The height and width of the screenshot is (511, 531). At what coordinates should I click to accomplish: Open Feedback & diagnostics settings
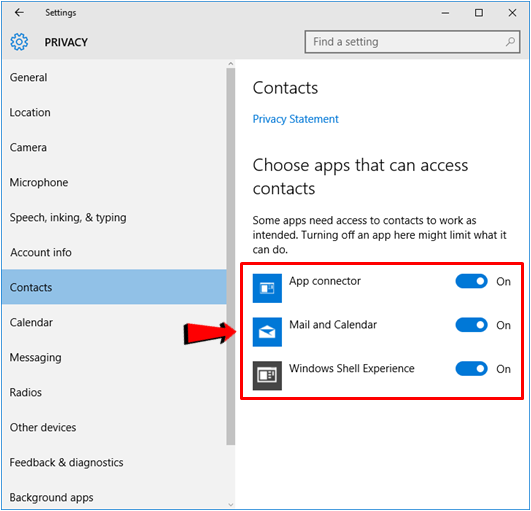pyautogui.click(x=114, y=462)
